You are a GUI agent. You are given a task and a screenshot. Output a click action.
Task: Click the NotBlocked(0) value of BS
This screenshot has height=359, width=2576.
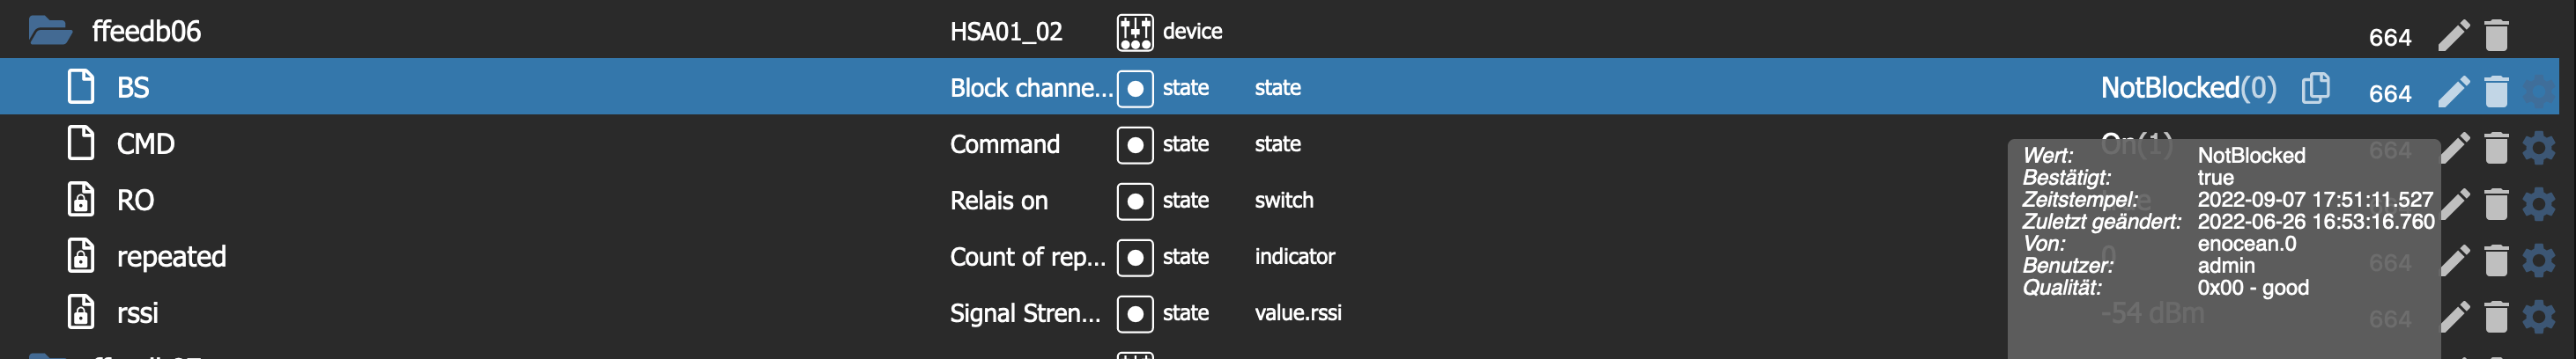[2187, 88]
